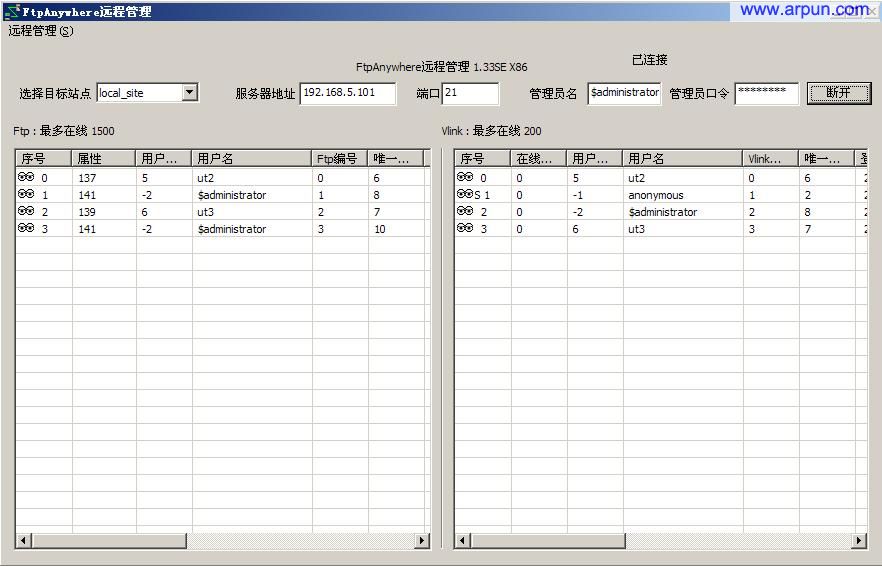Click the Vlink row 0 ut2 icon

[465, 177]
